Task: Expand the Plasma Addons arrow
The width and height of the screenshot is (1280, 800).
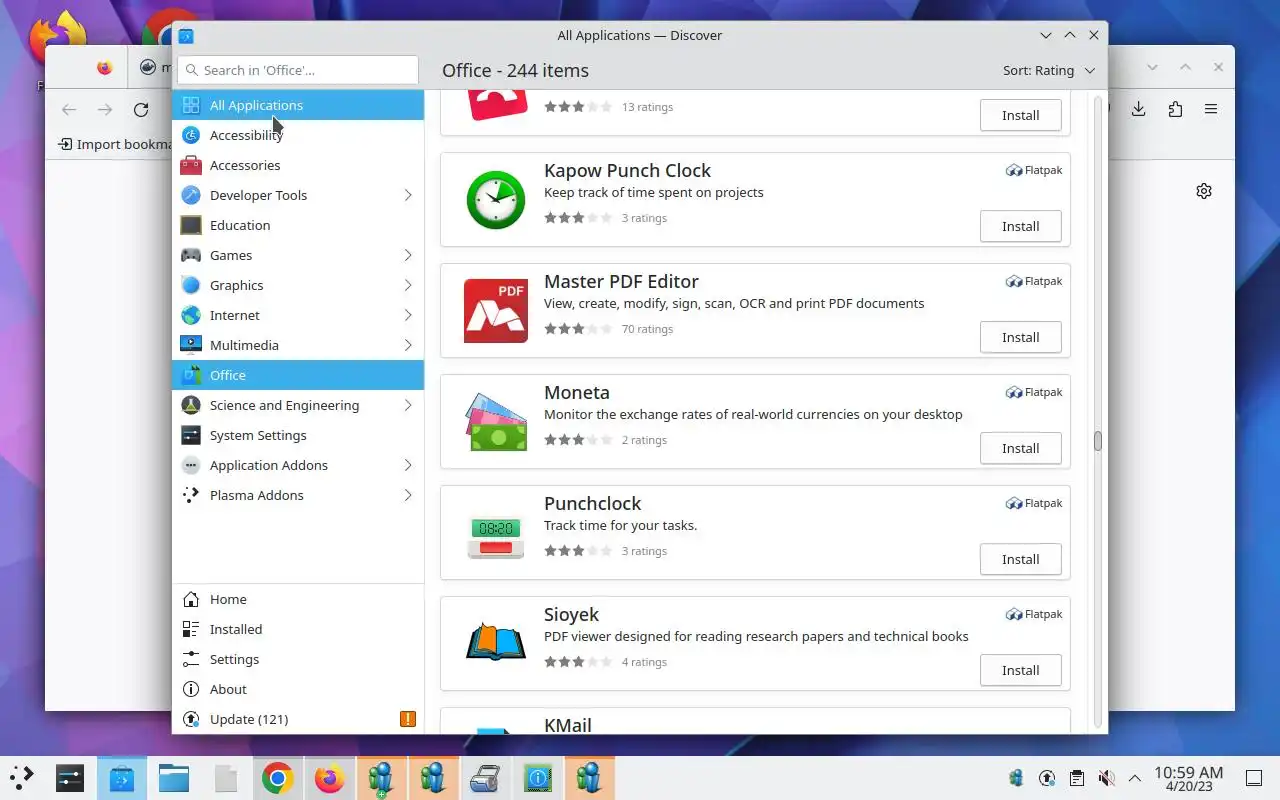Action: [408, 495]
